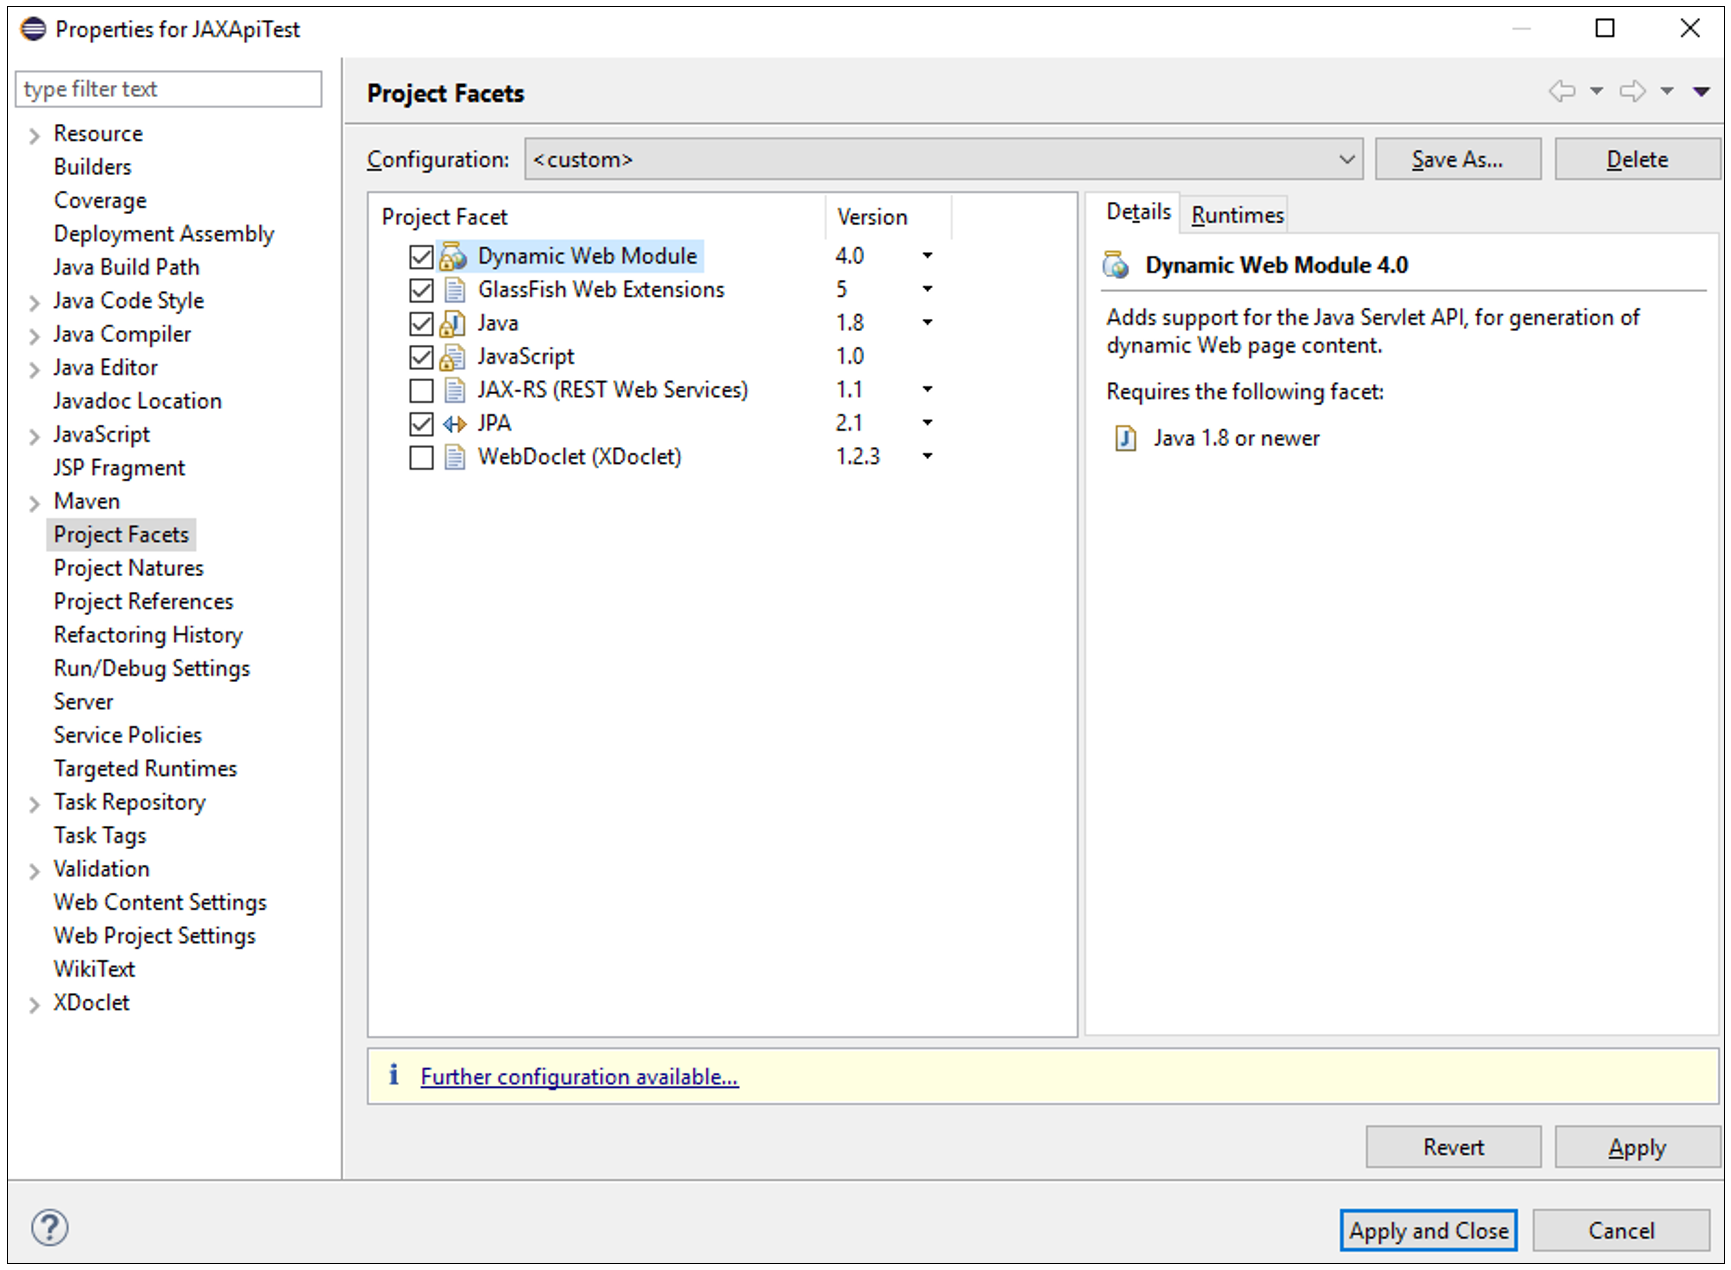1731x1270 pixels.
Task: Uncheck the GlassFish Web Extensions facet
Action: click(x=421, y=290)
